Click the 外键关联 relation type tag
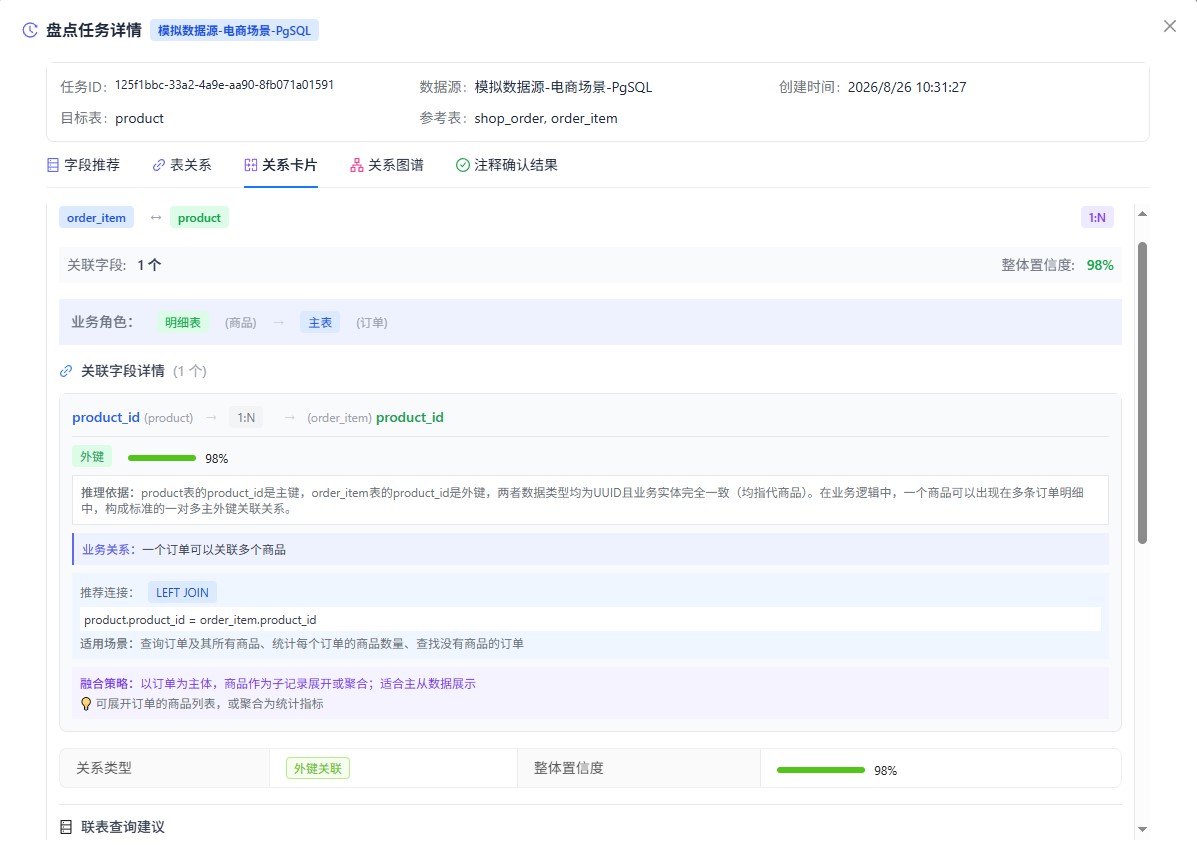The width and height of the screenshot is (1197, 858). point(318,769)
